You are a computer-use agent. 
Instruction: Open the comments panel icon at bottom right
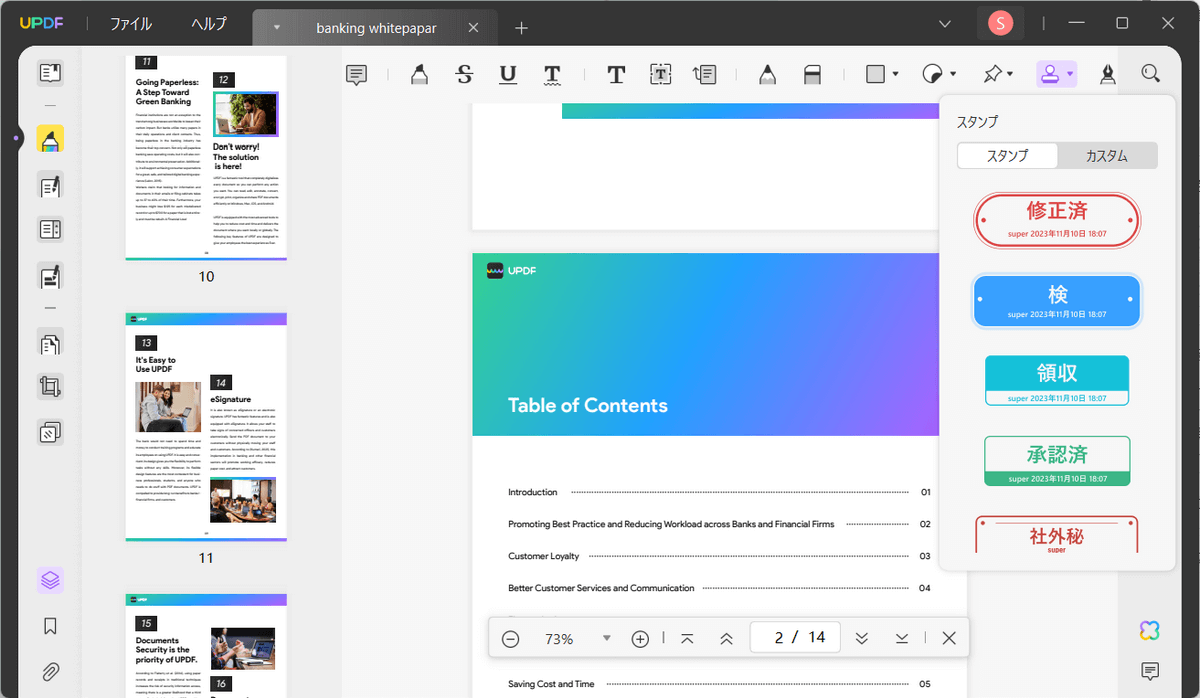click(1150, 671)
